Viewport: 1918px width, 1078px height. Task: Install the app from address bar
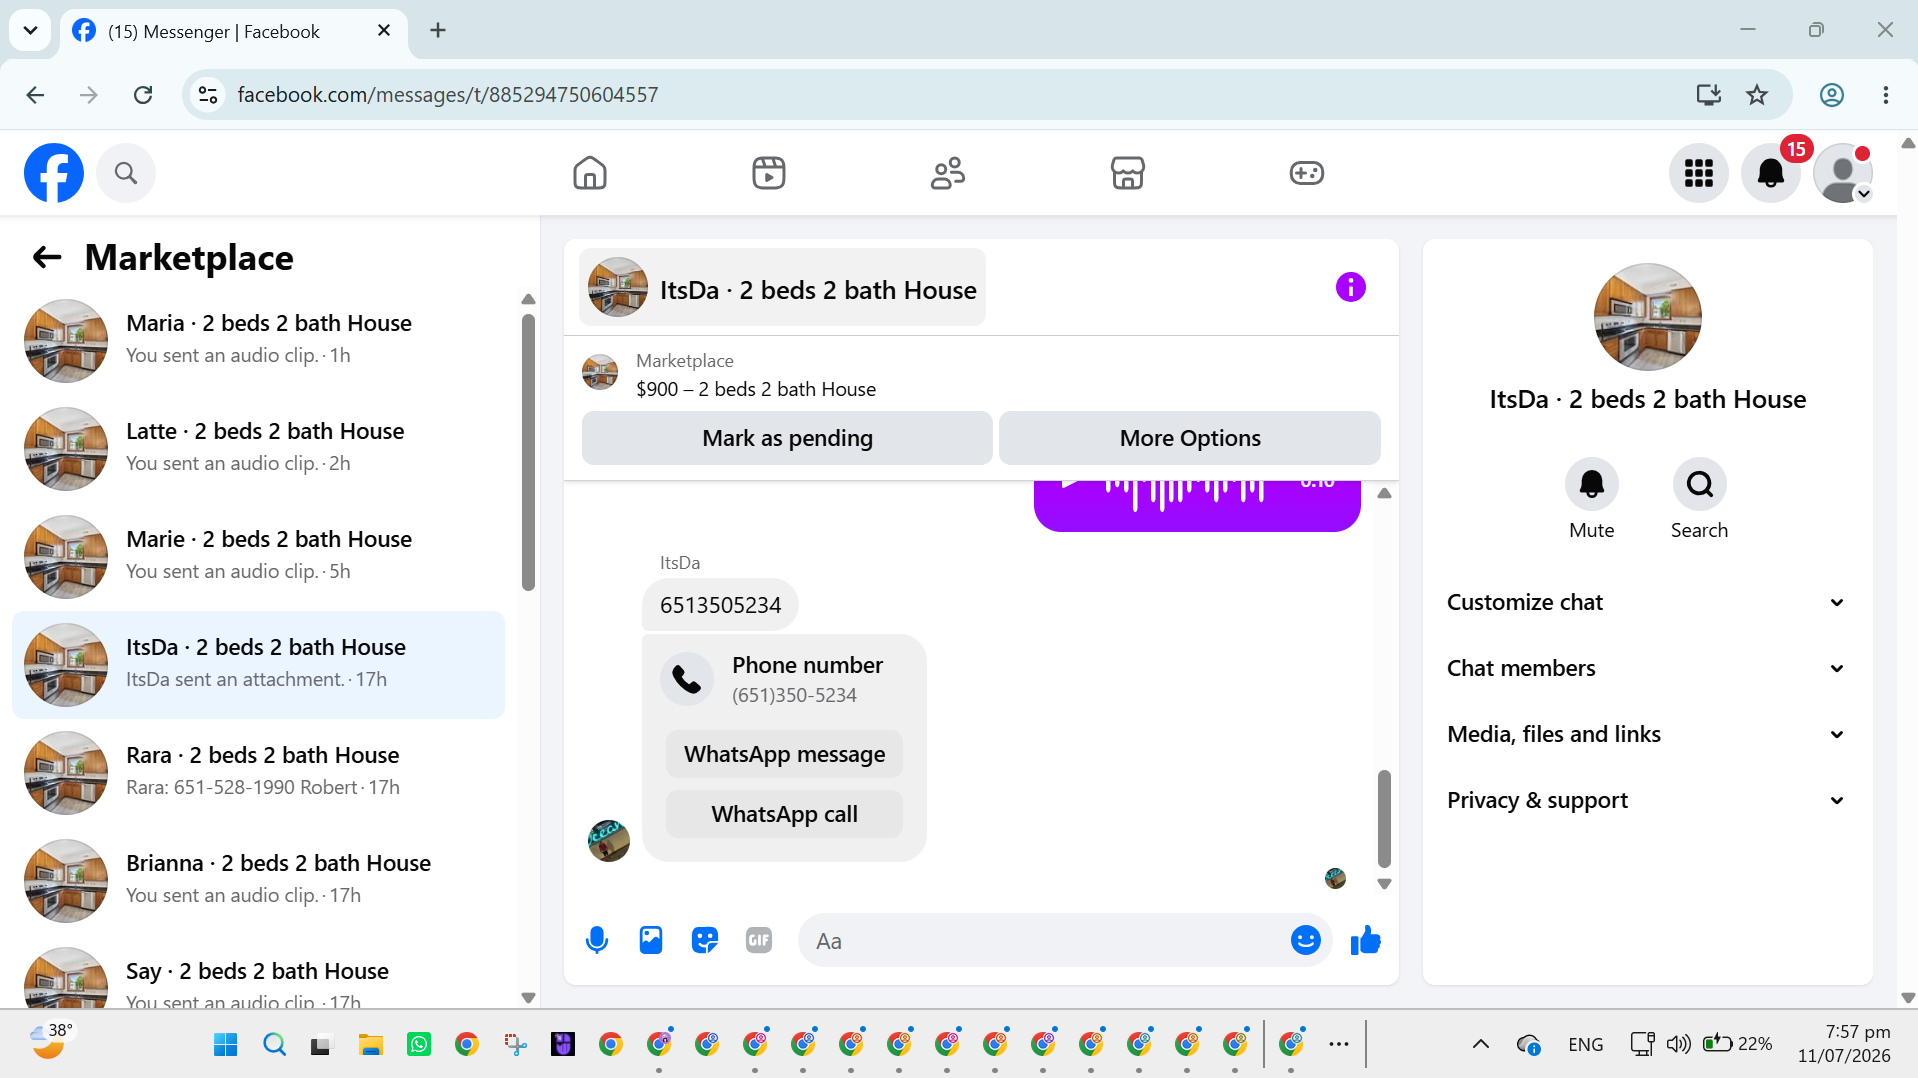(x=1709, y=95)
